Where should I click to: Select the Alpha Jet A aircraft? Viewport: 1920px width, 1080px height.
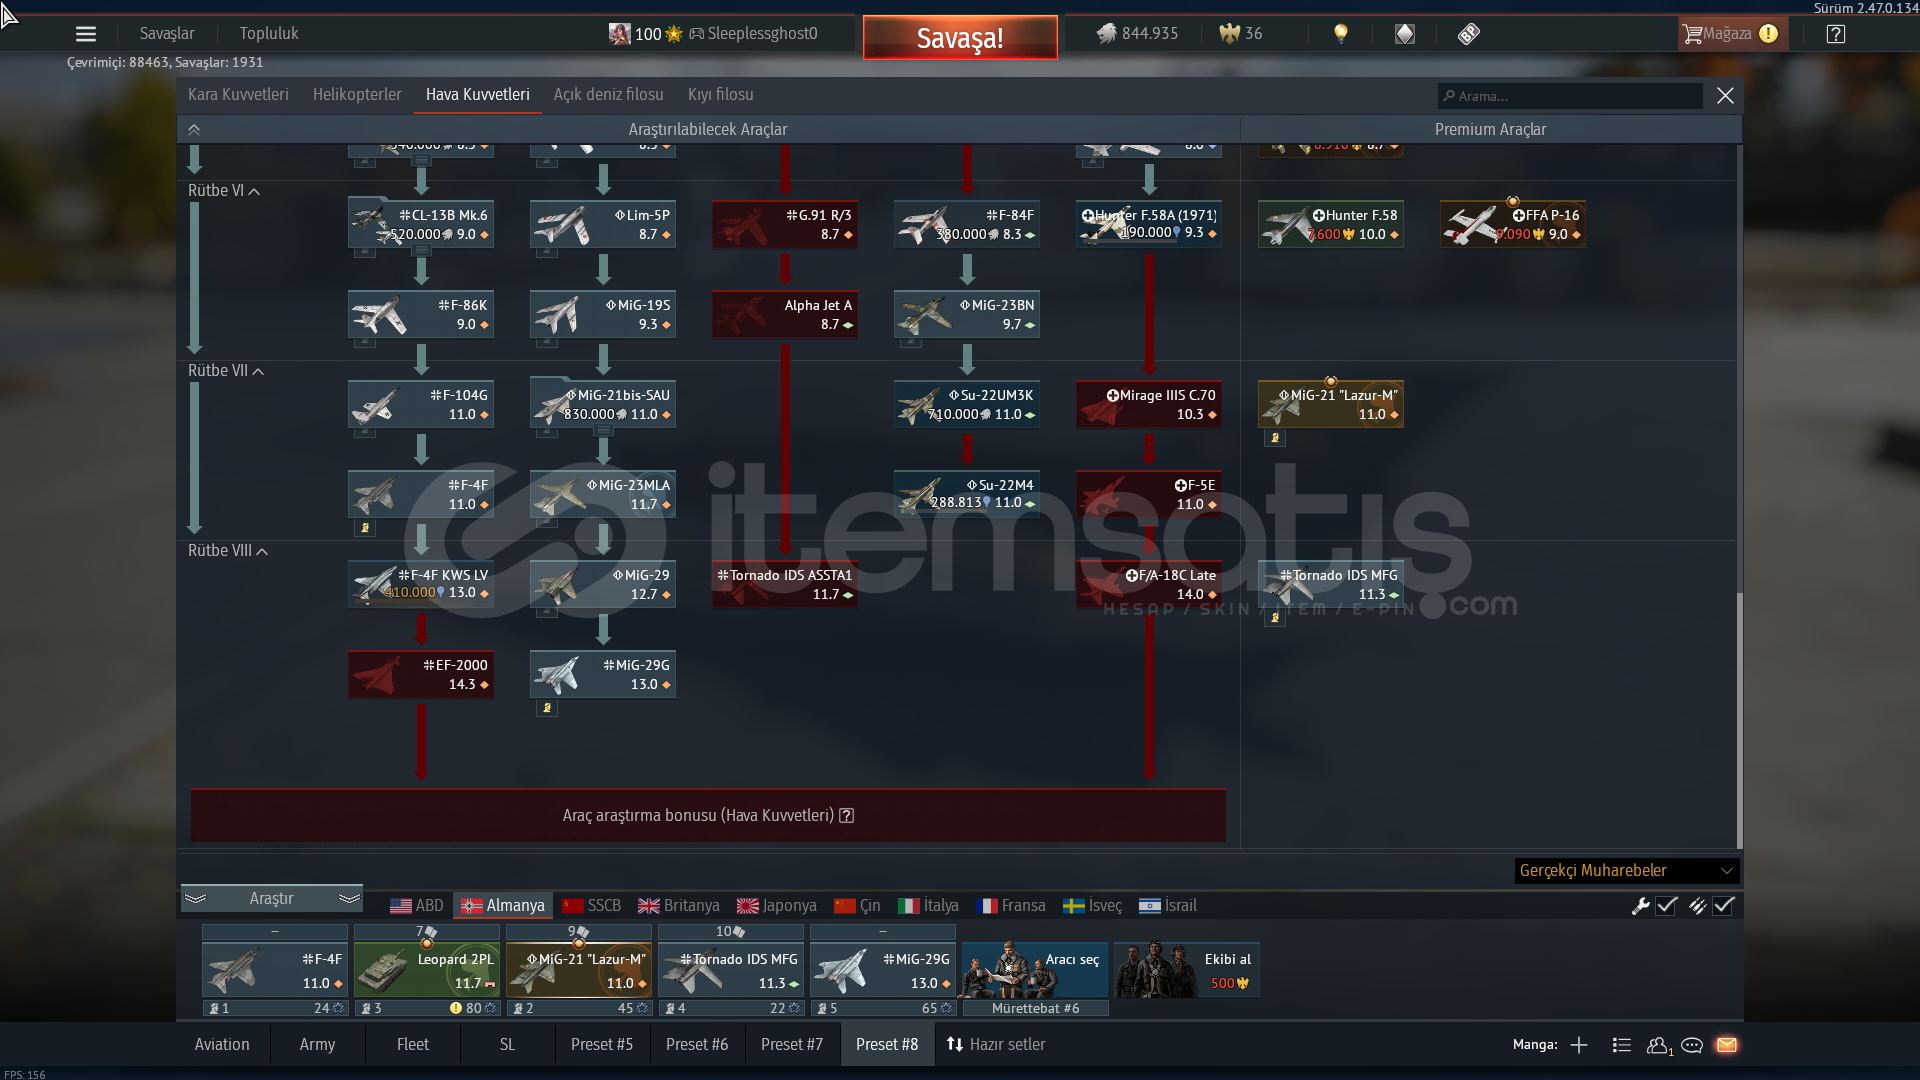point(785,314)
